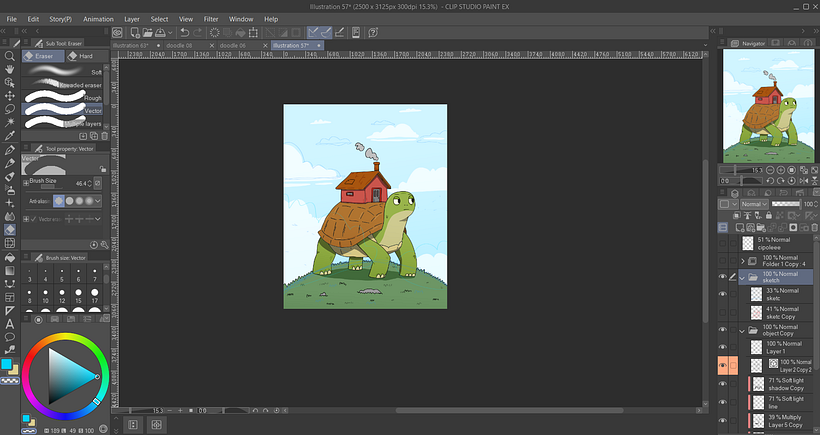Collapse the sketch folder
This screenshot has height=435, width=820.
(742, 278)
